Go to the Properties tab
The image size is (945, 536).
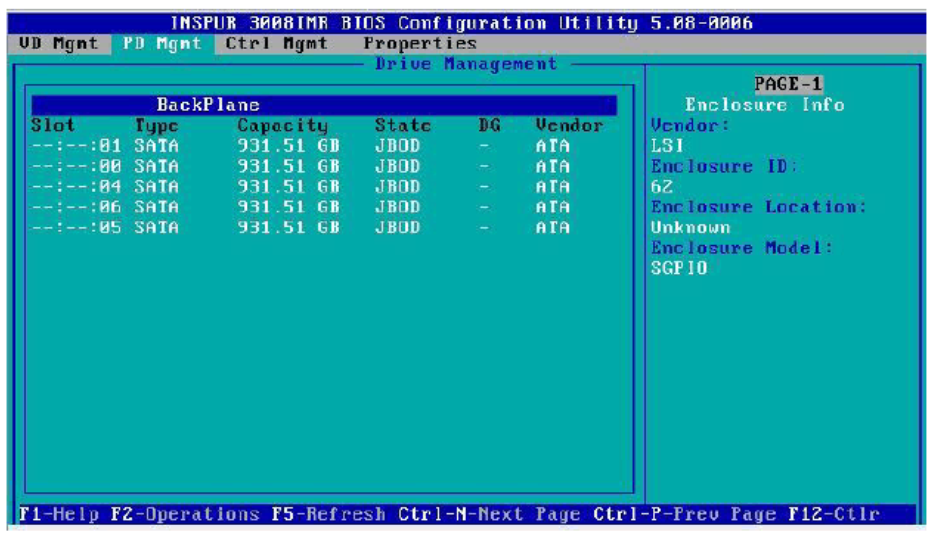[420, 44]
